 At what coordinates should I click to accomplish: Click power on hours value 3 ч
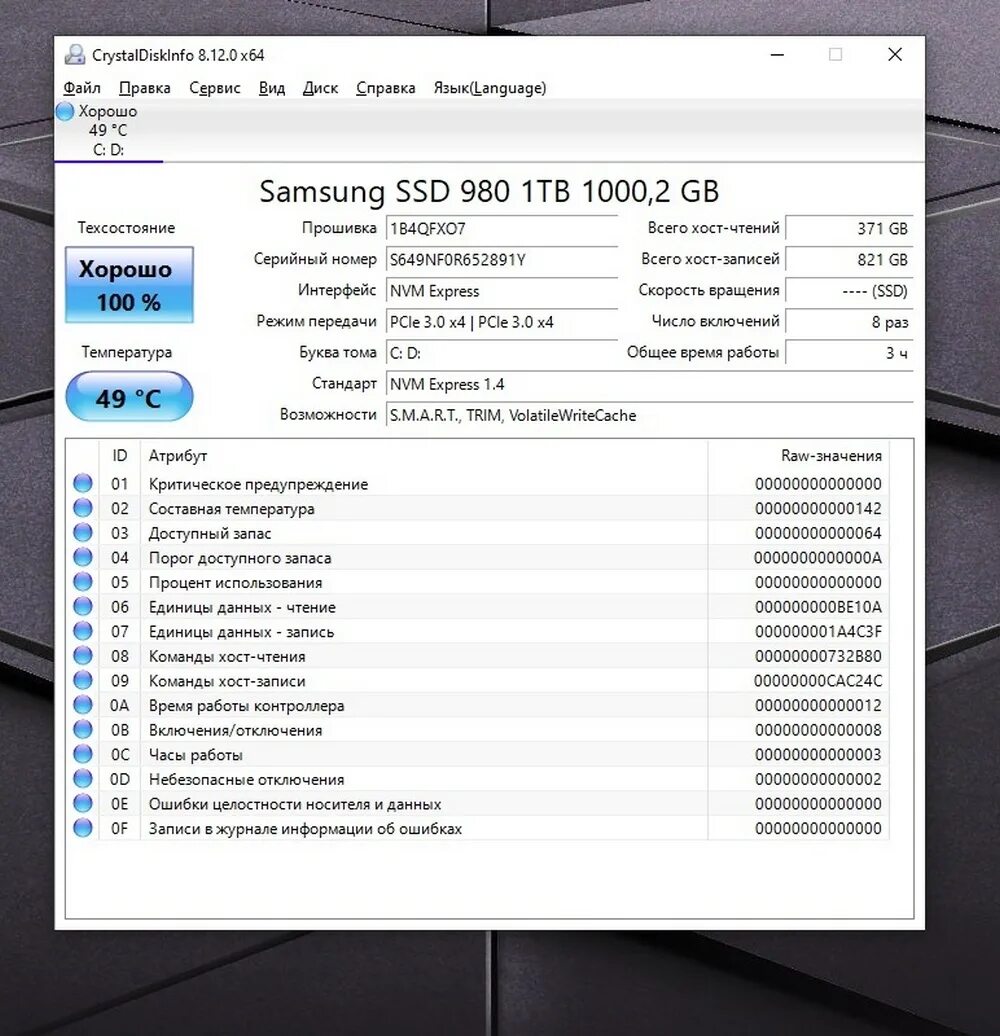(849, 353)
